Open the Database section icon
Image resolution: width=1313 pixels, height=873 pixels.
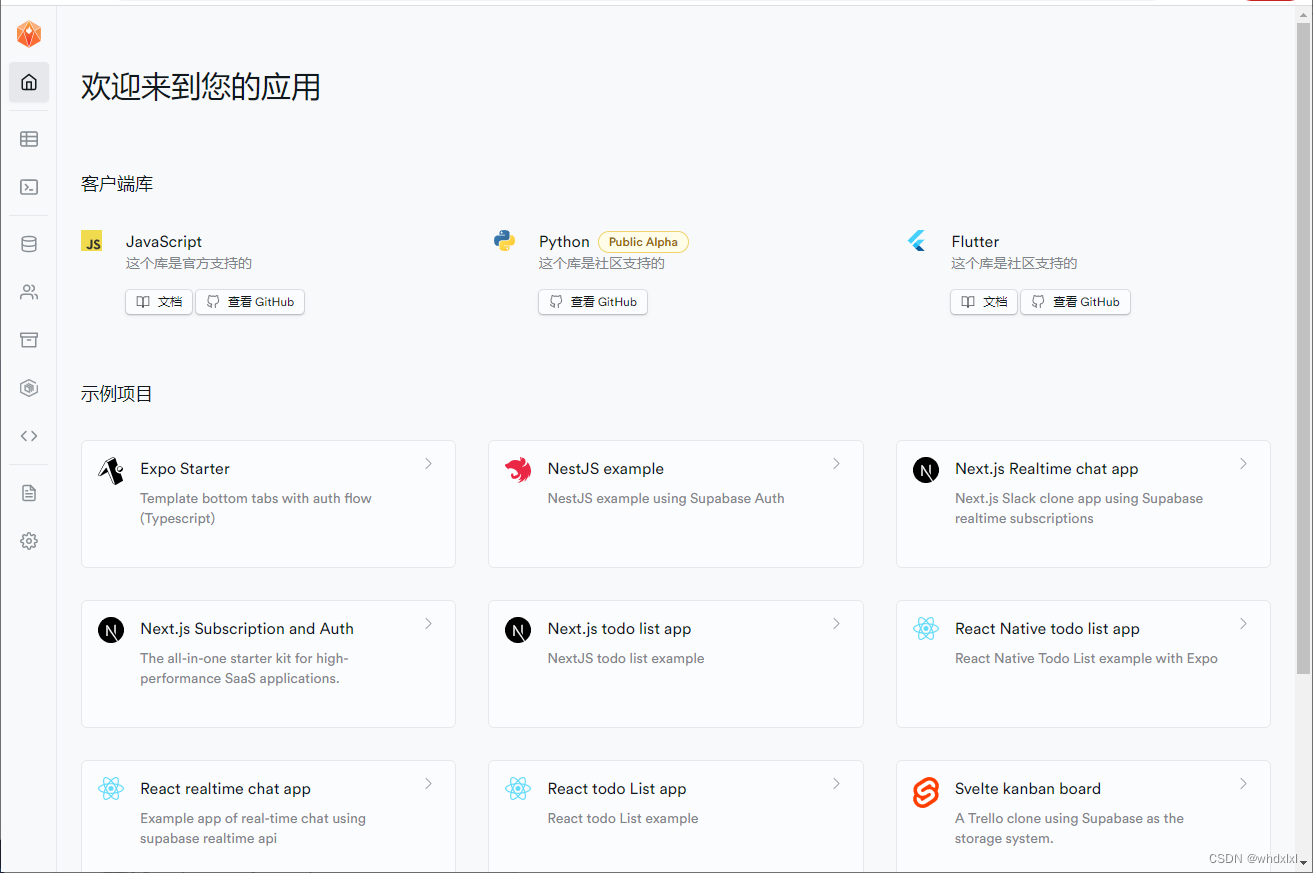tap(28, 243)
